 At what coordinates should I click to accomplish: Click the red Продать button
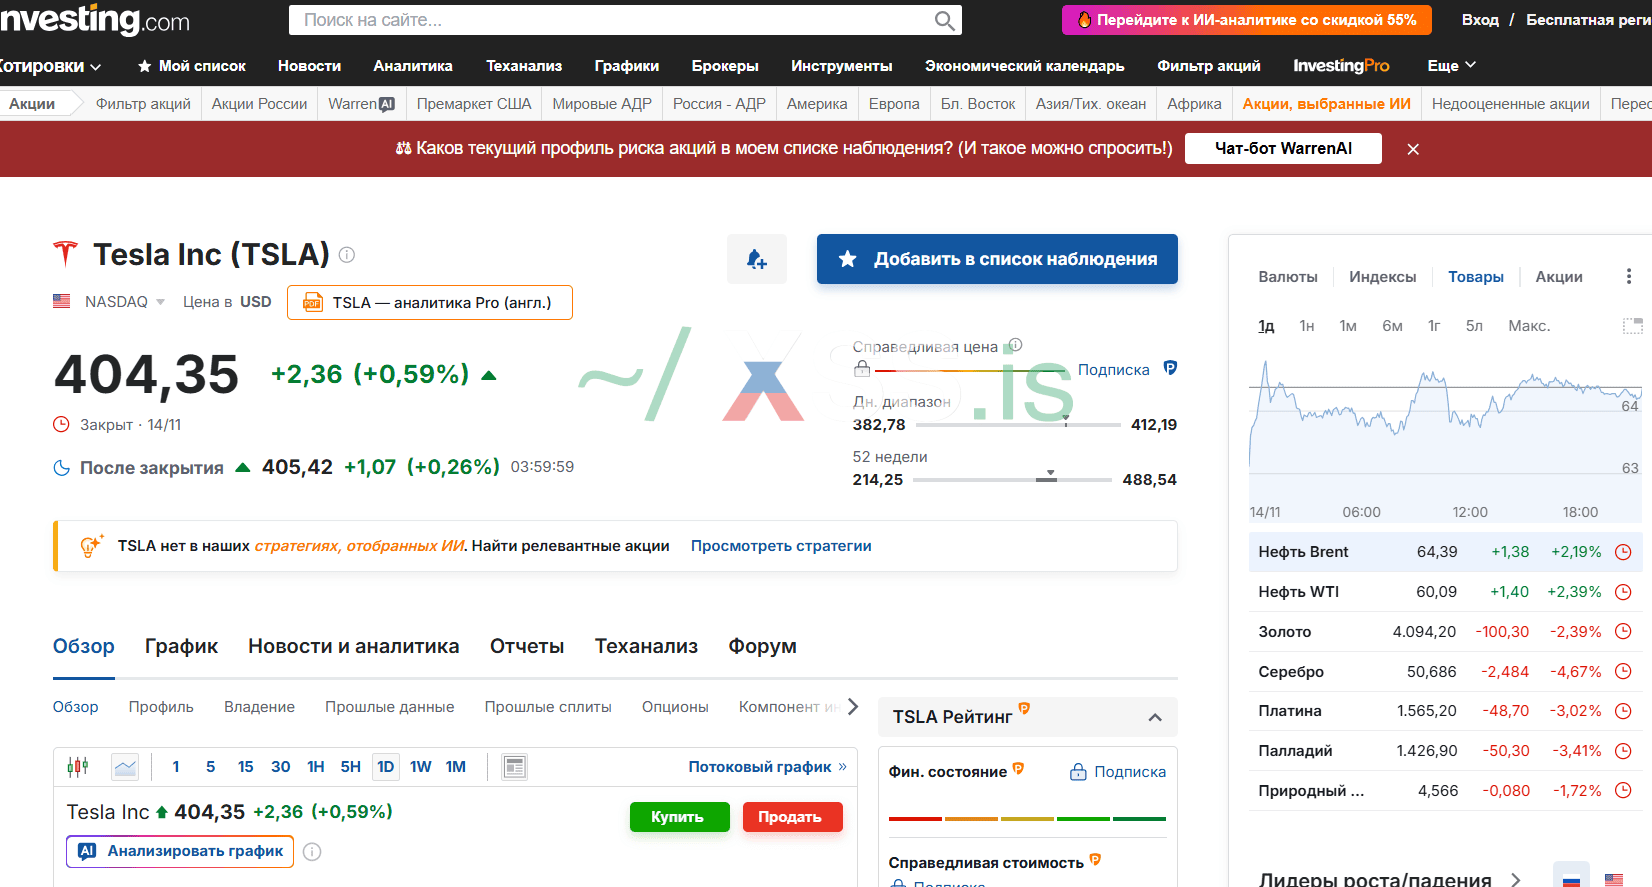(792, 817)
